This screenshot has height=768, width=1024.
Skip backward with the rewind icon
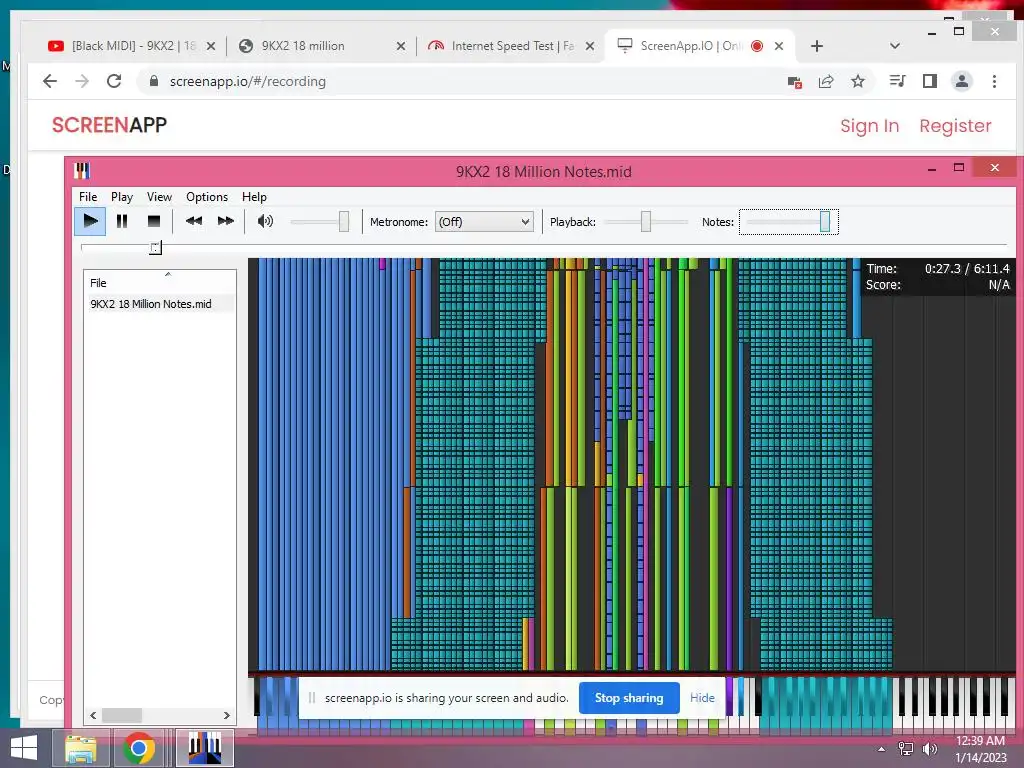pos(193,221)
